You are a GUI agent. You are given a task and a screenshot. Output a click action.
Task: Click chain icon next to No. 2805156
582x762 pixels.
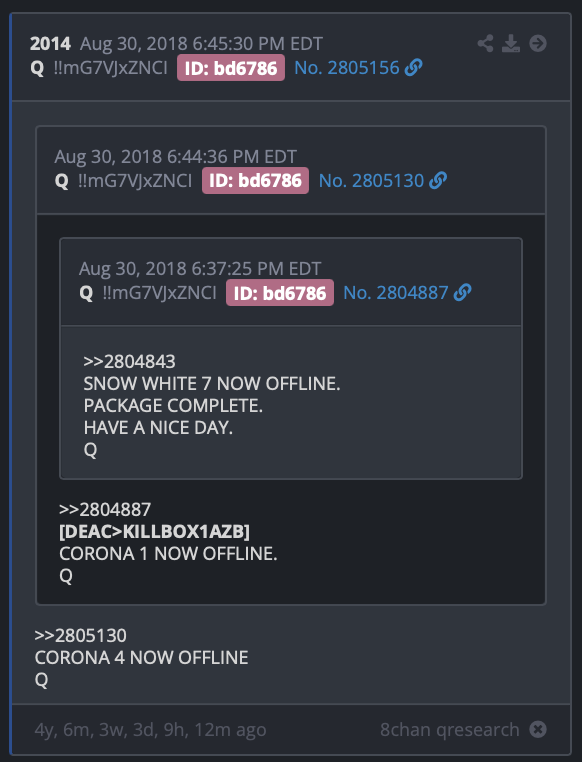(413, 68)
